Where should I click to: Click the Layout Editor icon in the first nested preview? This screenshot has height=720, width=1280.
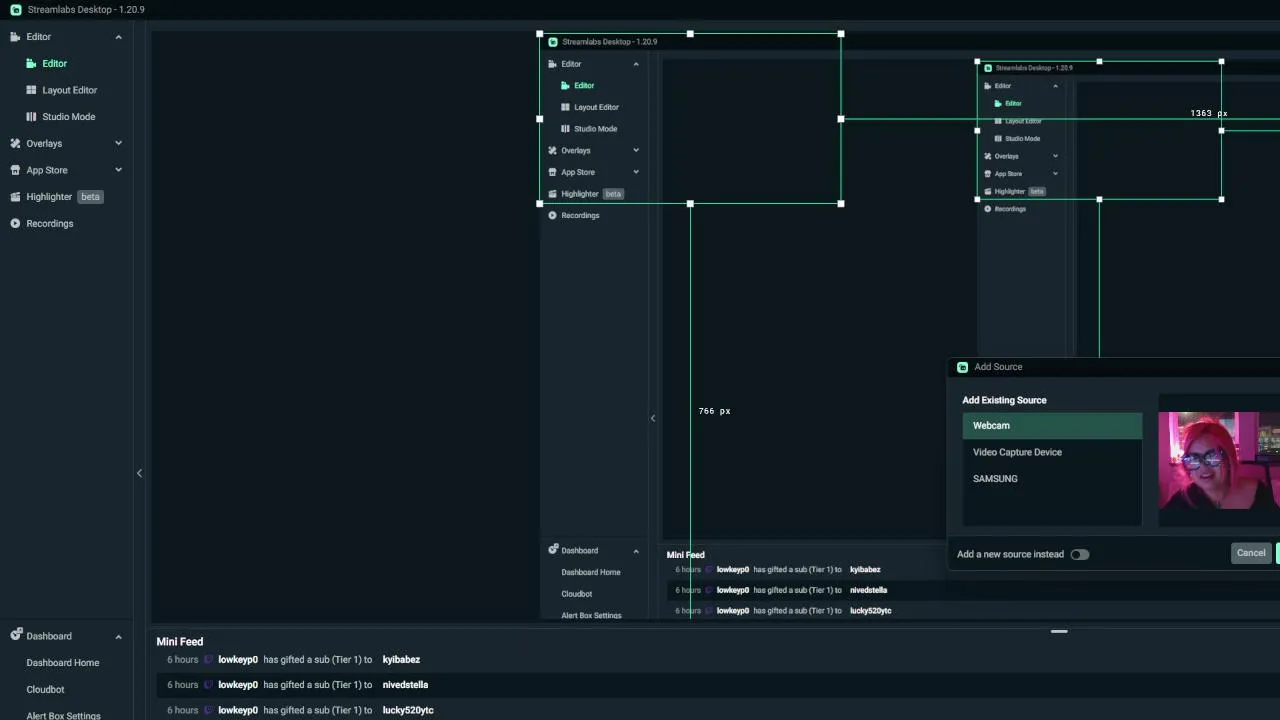[565, 107]
